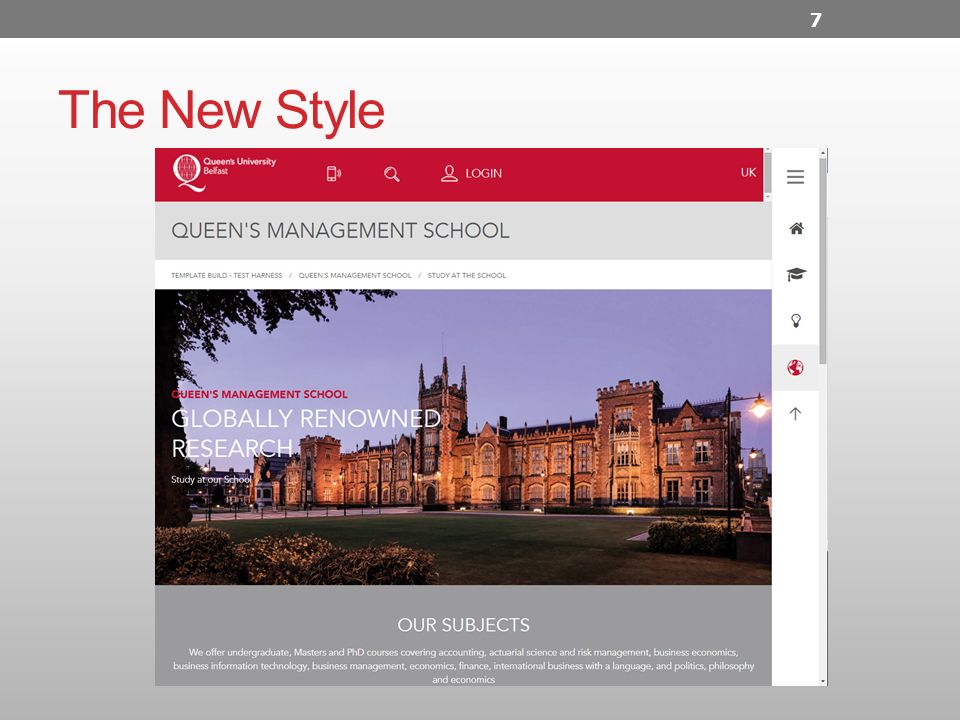
Task: Click The New Style slide title
Action: point(222,111)
